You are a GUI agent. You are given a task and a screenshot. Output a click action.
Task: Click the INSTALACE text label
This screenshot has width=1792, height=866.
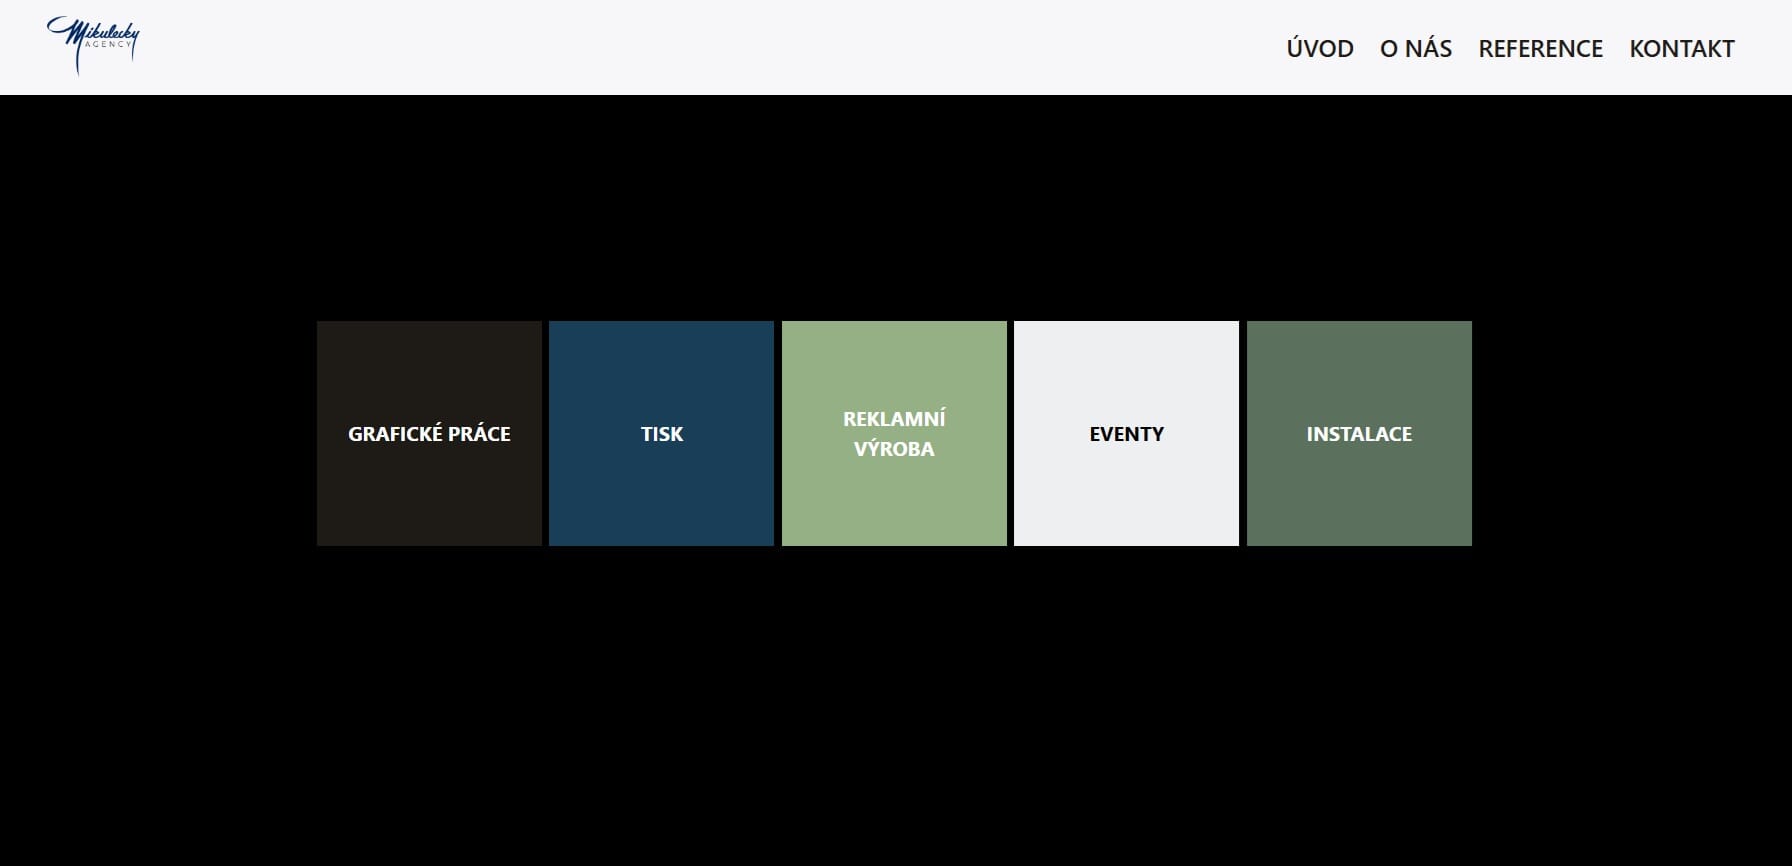[x=1359, y=434]
